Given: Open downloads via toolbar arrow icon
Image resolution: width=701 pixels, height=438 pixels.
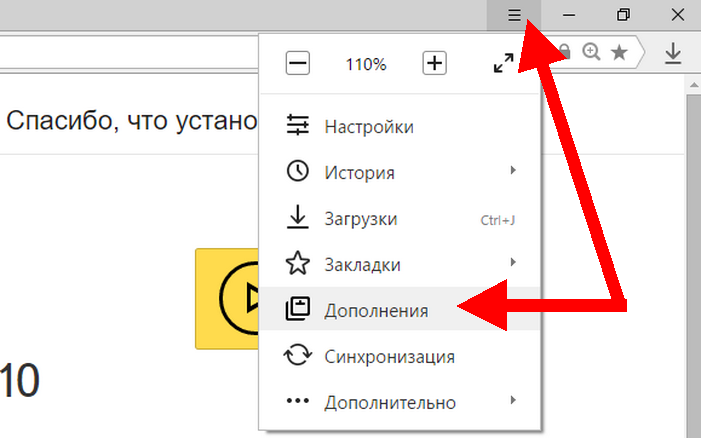Looking at the screenshot, I should (x=673, y=54).
